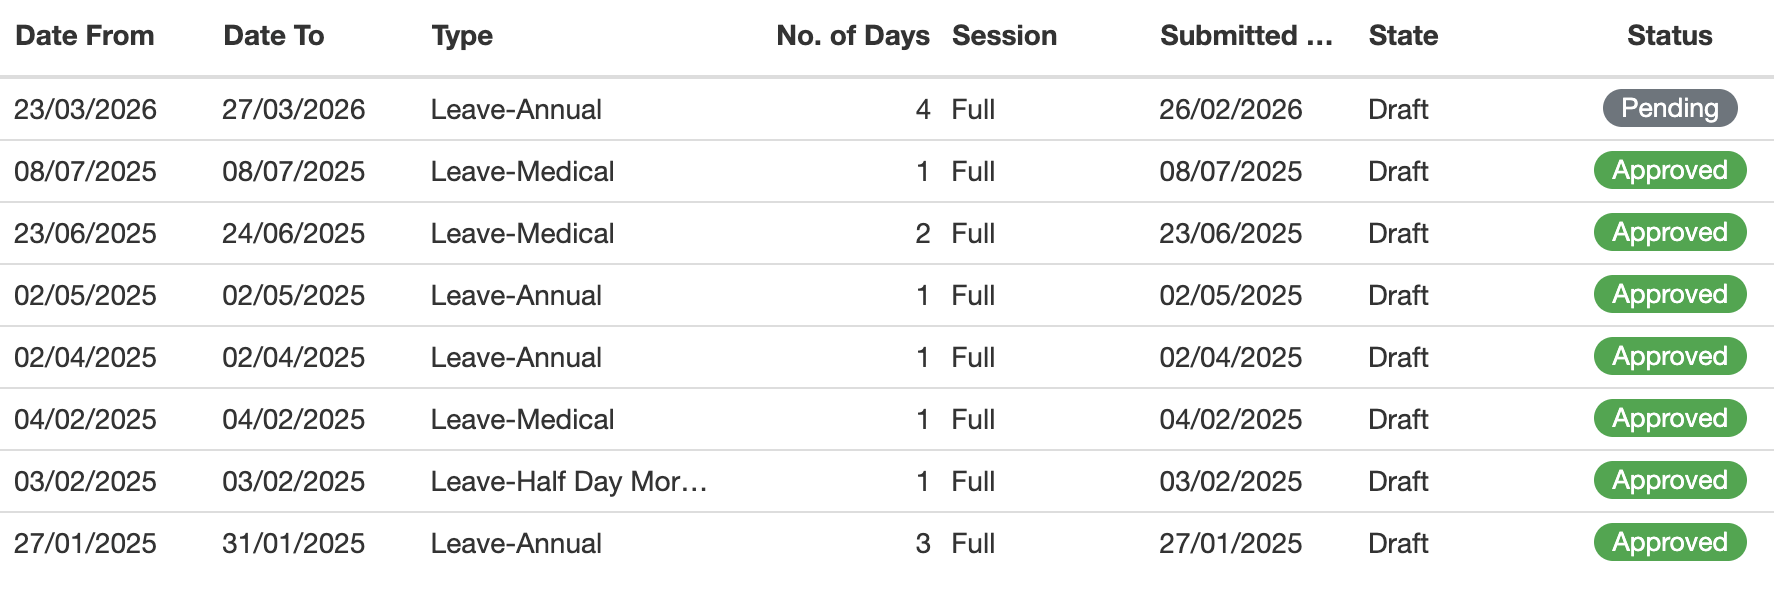Screen dimensions: 1774x598
Task: Click the 26/02/2026 submitted date cell
Action: 1230,109
